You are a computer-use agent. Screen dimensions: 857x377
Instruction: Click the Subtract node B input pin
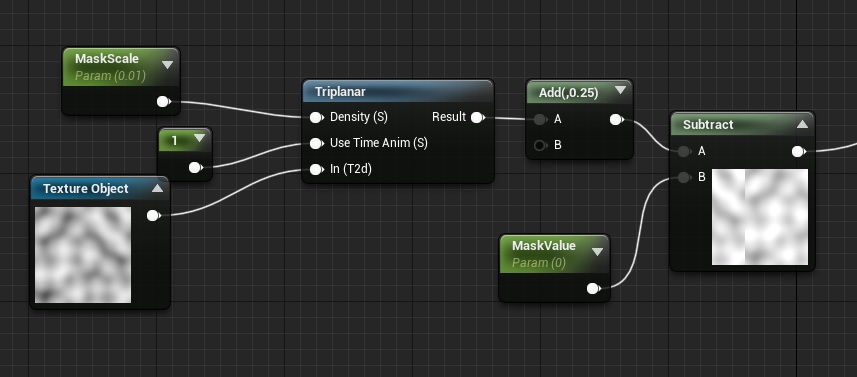(684, 177)
